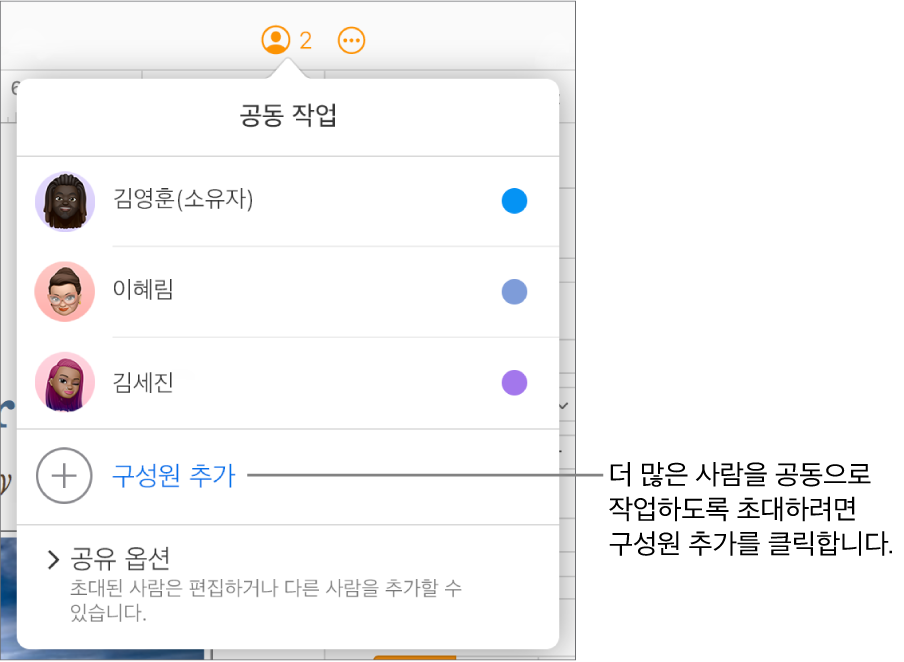The image size is (904, 662).
Task: Click 김영훈's memoji avatar
Action: point(64,200)
